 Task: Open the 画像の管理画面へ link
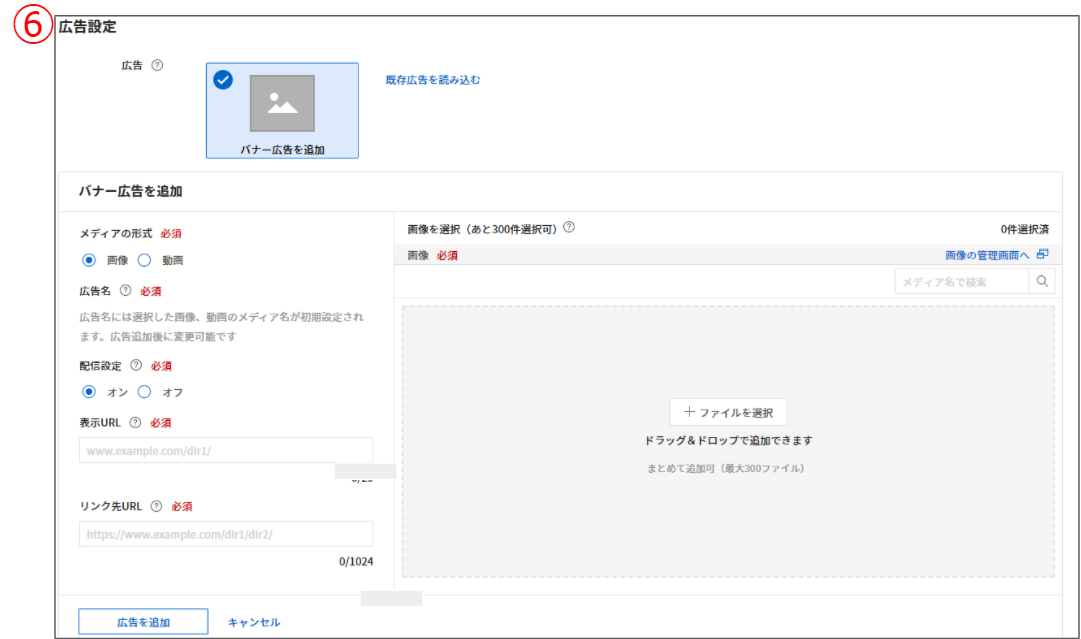coord(986,255)
